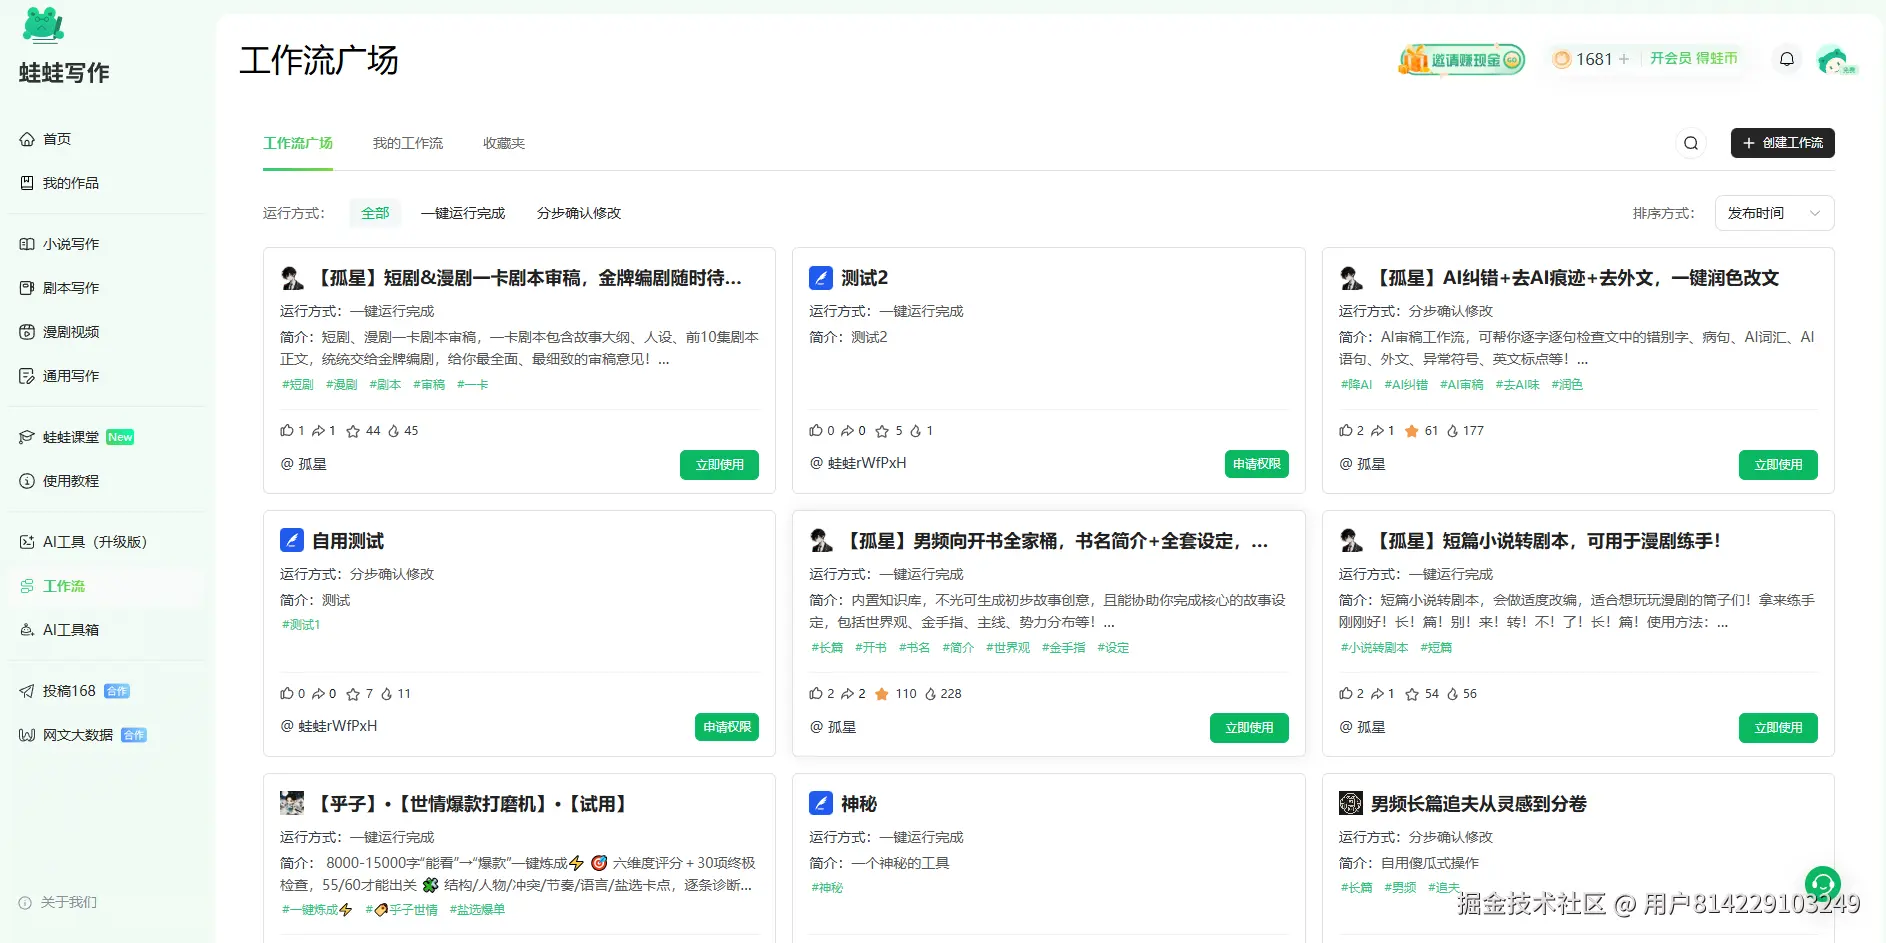This screenshot has width=1886, height=943.
Task: Click the blue pen icon on 神秘 card
Action: (x=821, y=803)
